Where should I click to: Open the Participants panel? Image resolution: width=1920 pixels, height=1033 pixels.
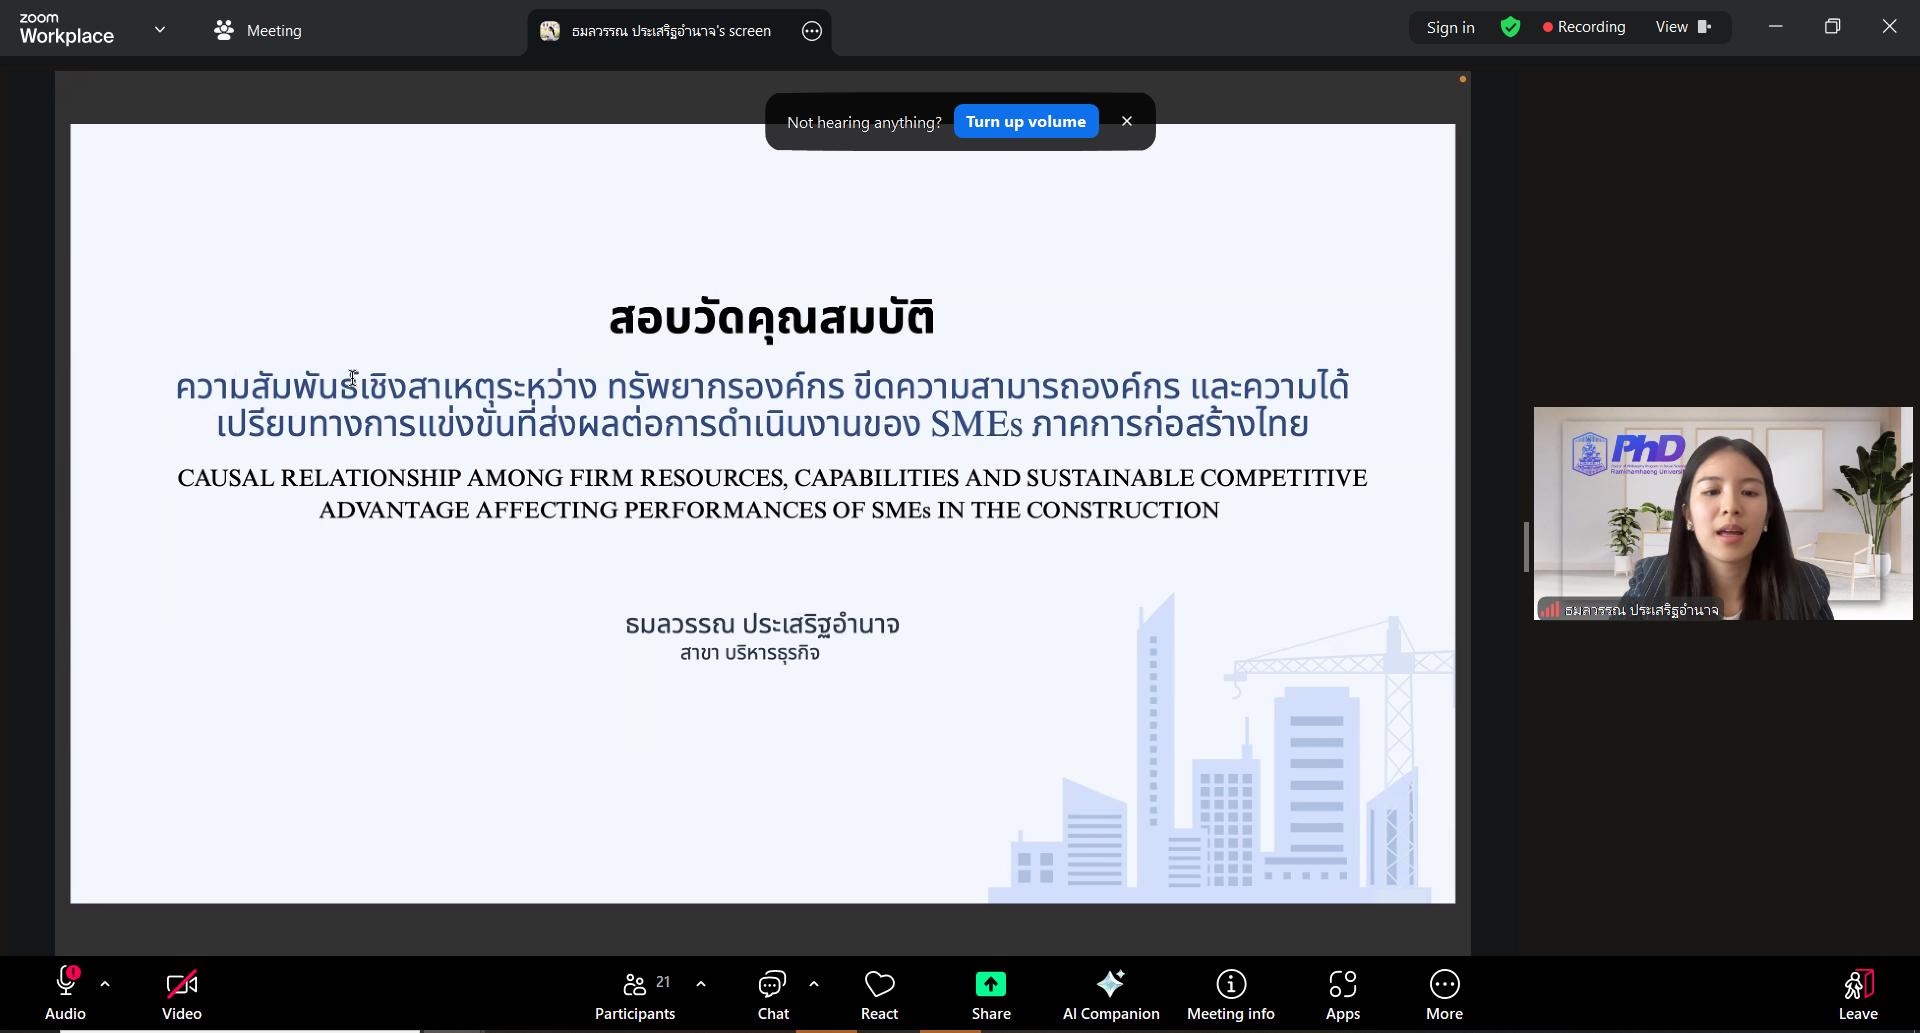[x=635, y=995]
